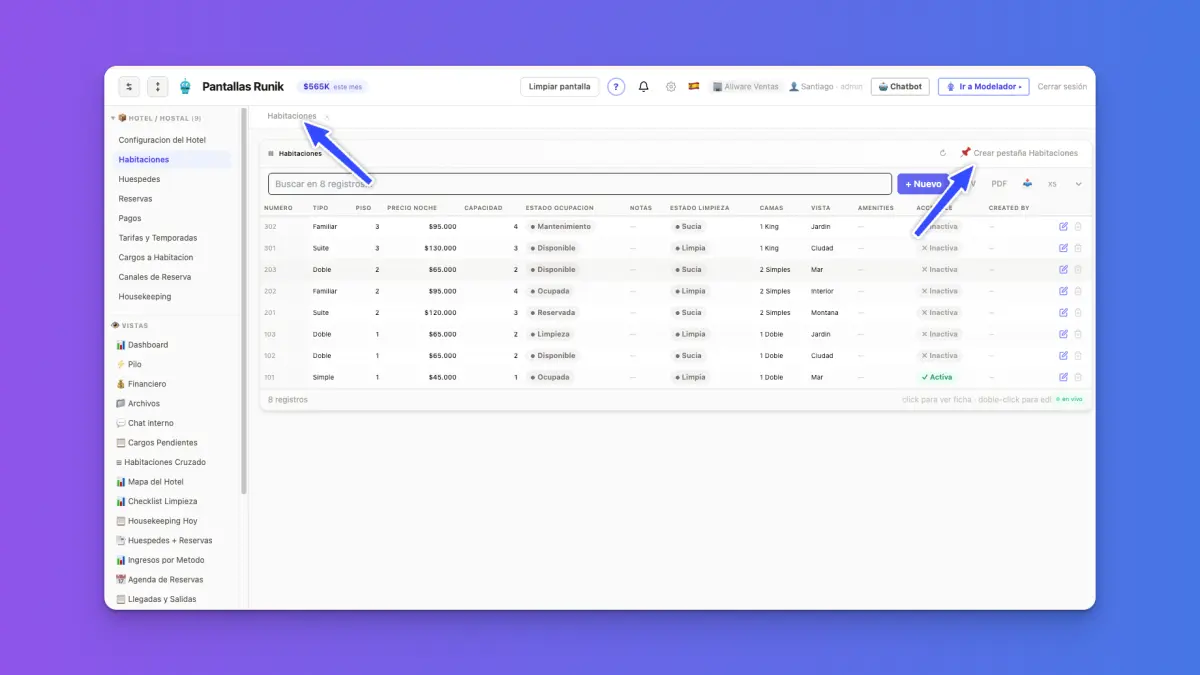1200x675 pixels.
Task: Open Tarifas y Temporadas
Action: [158, 238]
